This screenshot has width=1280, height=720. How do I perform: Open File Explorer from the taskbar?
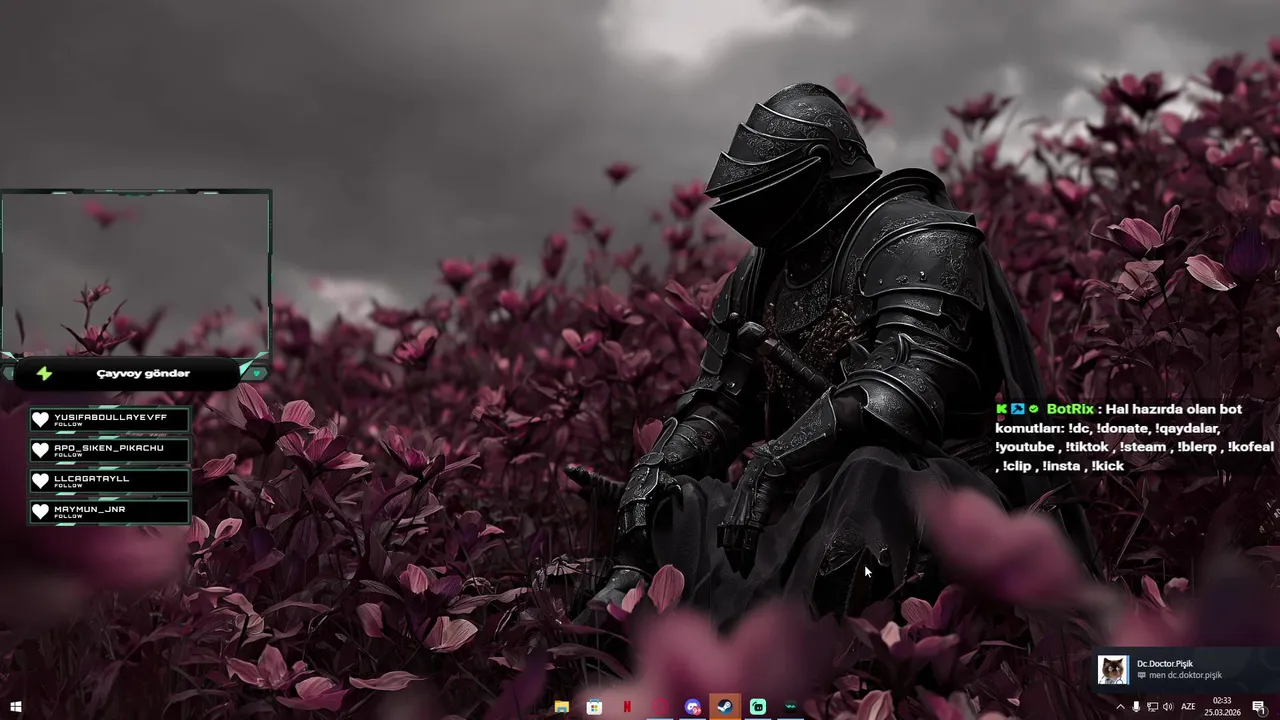[x=562, y=707]
